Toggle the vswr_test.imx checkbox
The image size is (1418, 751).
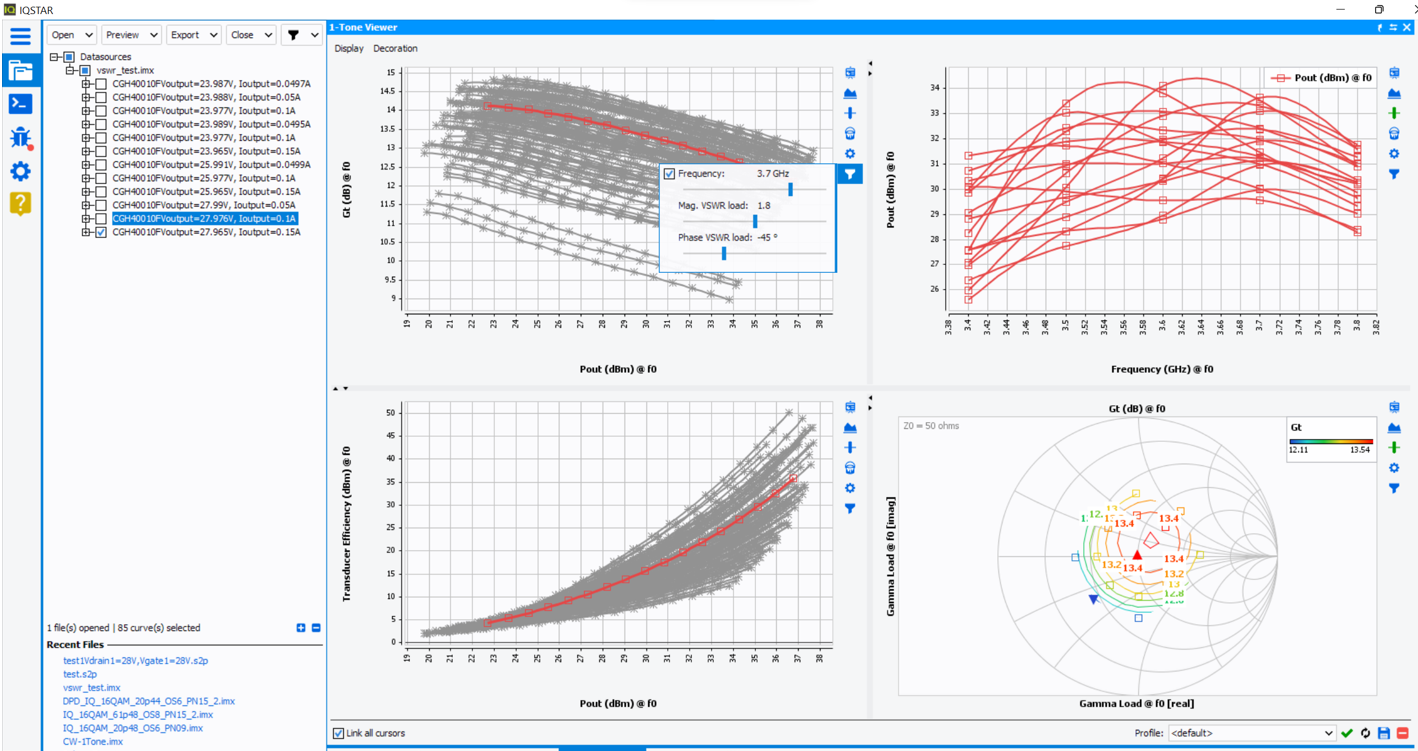tap(85, 71)
